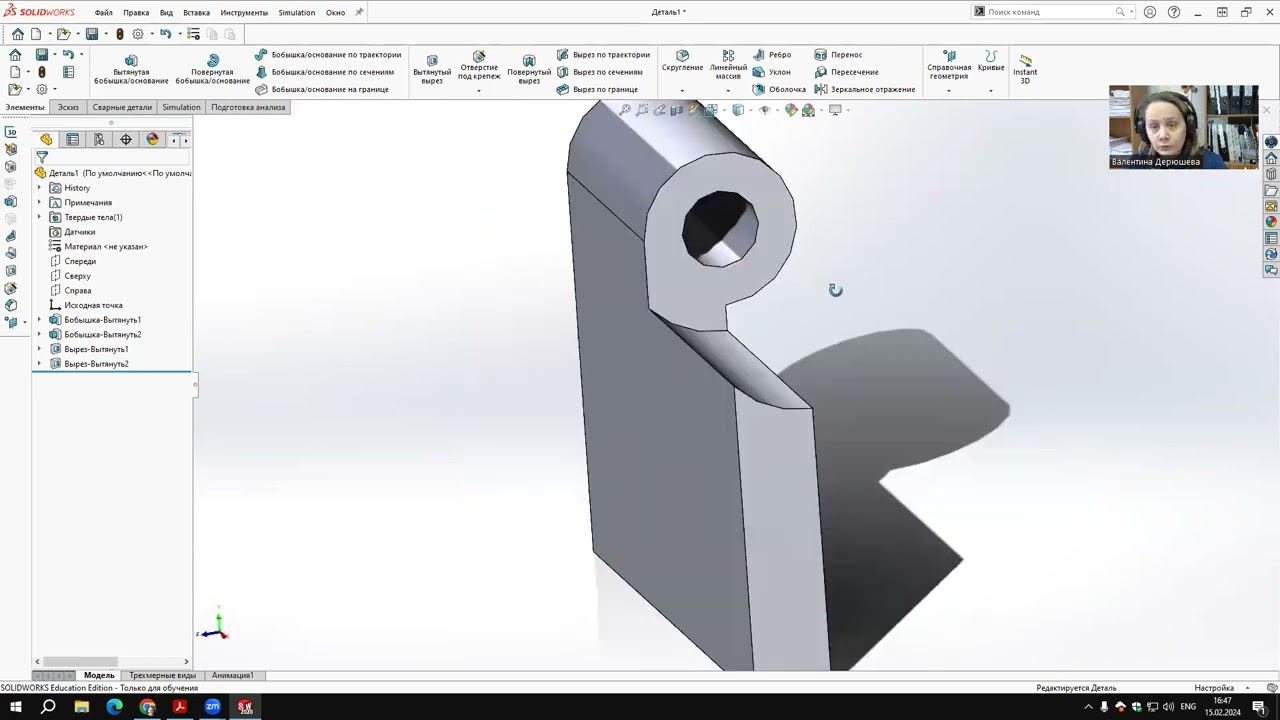Select the Вытянутая бобышка/основание tool
Image resolution: width=1280 pixels, height=720 pixels.
[x=131, y=70]
